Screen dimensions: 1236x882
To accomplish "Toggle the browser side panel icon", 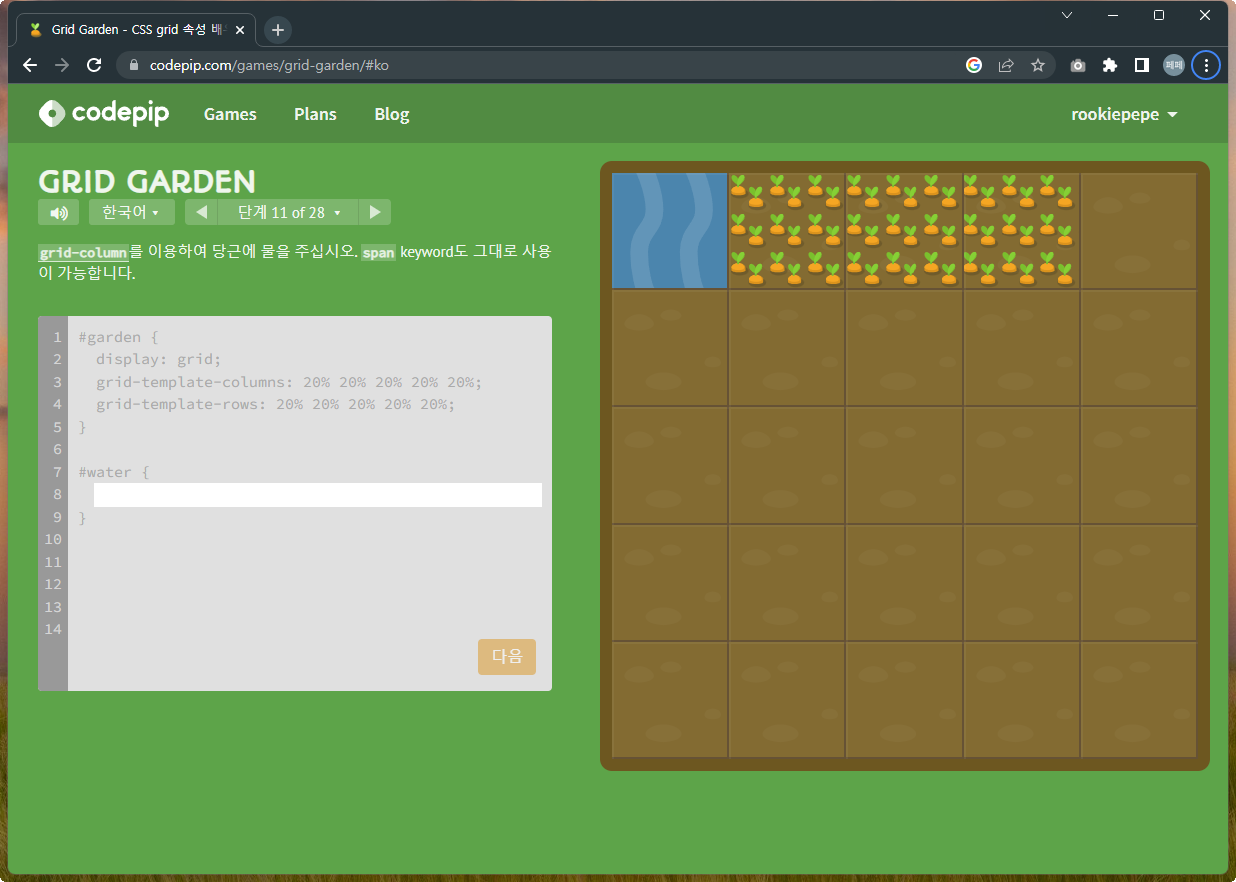I will point(1141,65).
